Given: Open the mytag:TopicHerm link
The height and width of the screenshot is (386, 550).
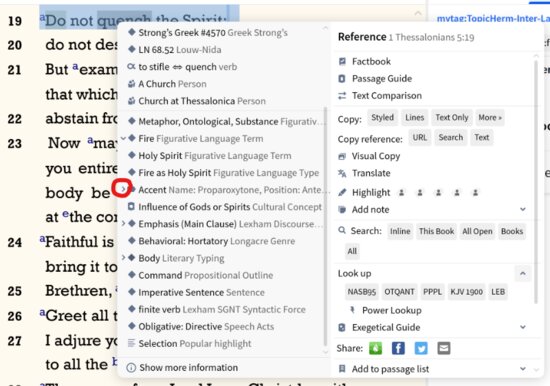Looking at the screenshot, I should 493,19.
